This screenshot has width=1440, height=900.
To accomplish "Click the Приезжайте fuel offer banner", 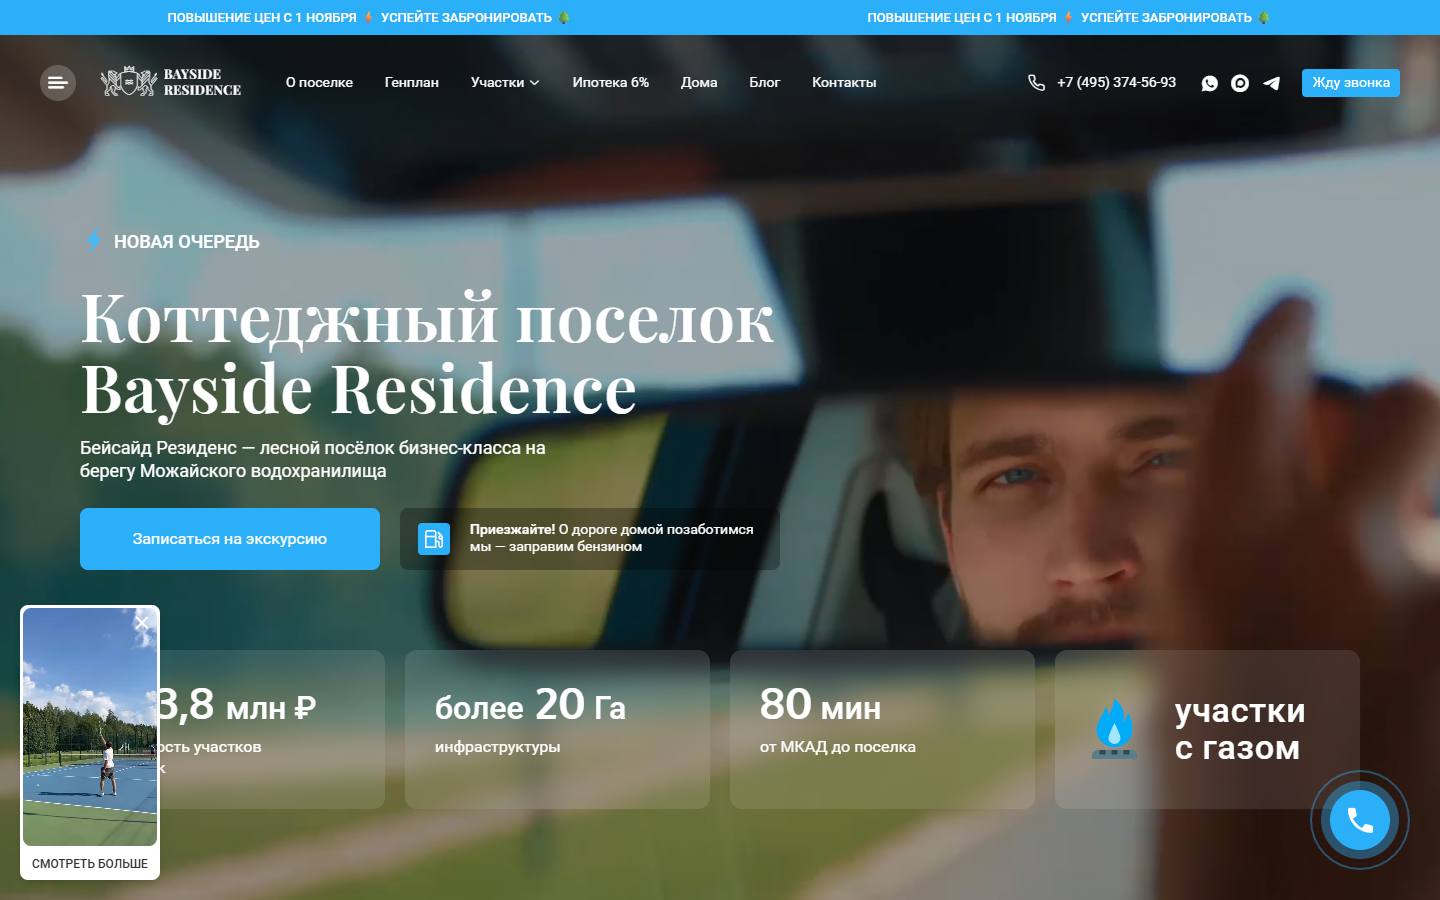I will click(590, 539).
